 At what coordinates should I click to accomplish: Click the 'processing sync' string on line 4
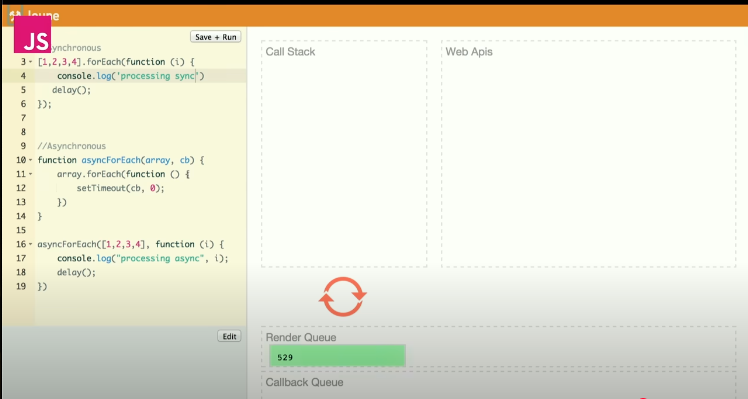click(x=158, y=76)
